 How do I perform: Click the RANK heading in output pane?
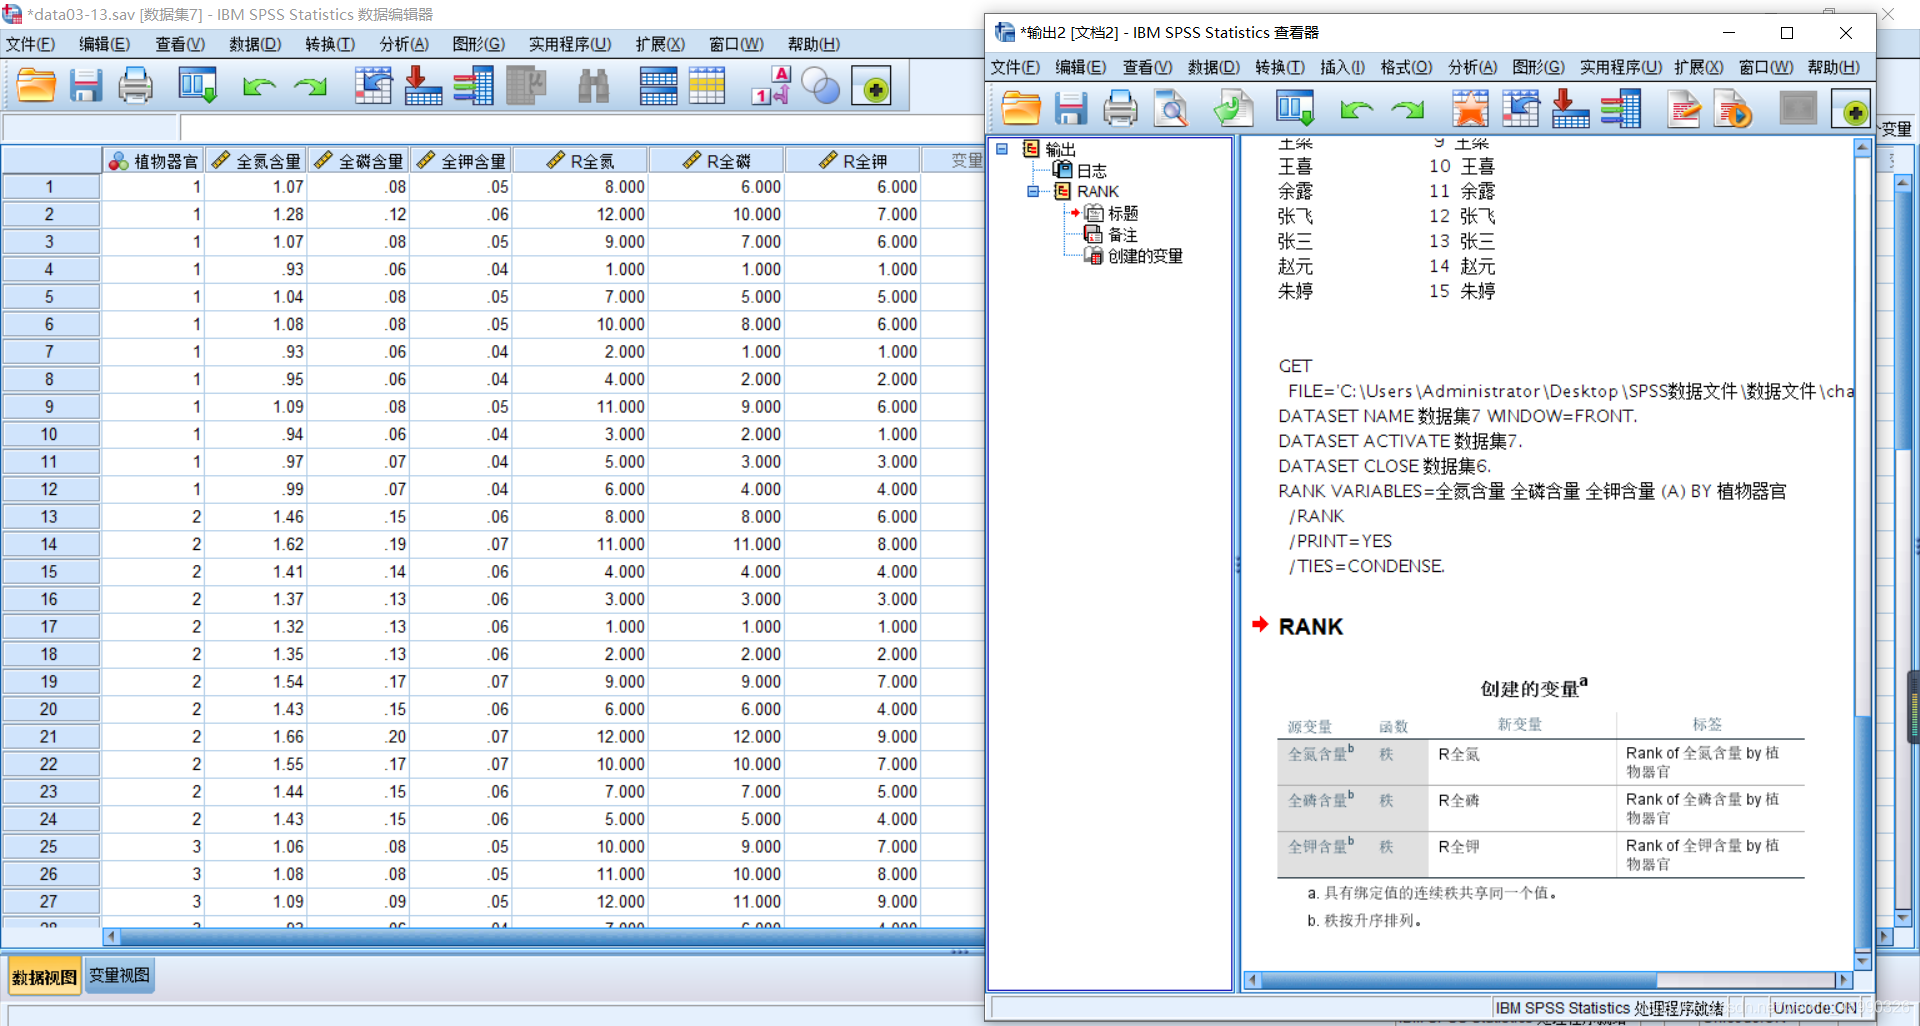click(x=1310, y=626)
